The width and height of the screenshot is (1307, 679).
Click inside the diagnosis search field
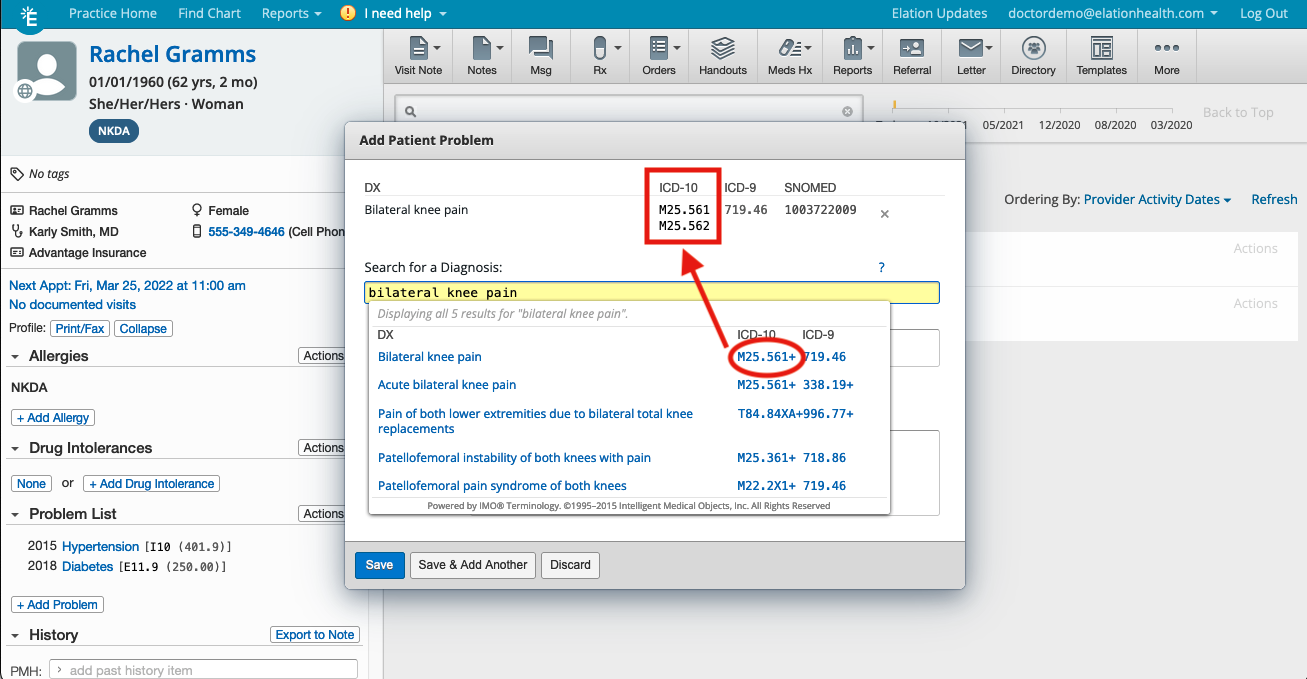650,292
